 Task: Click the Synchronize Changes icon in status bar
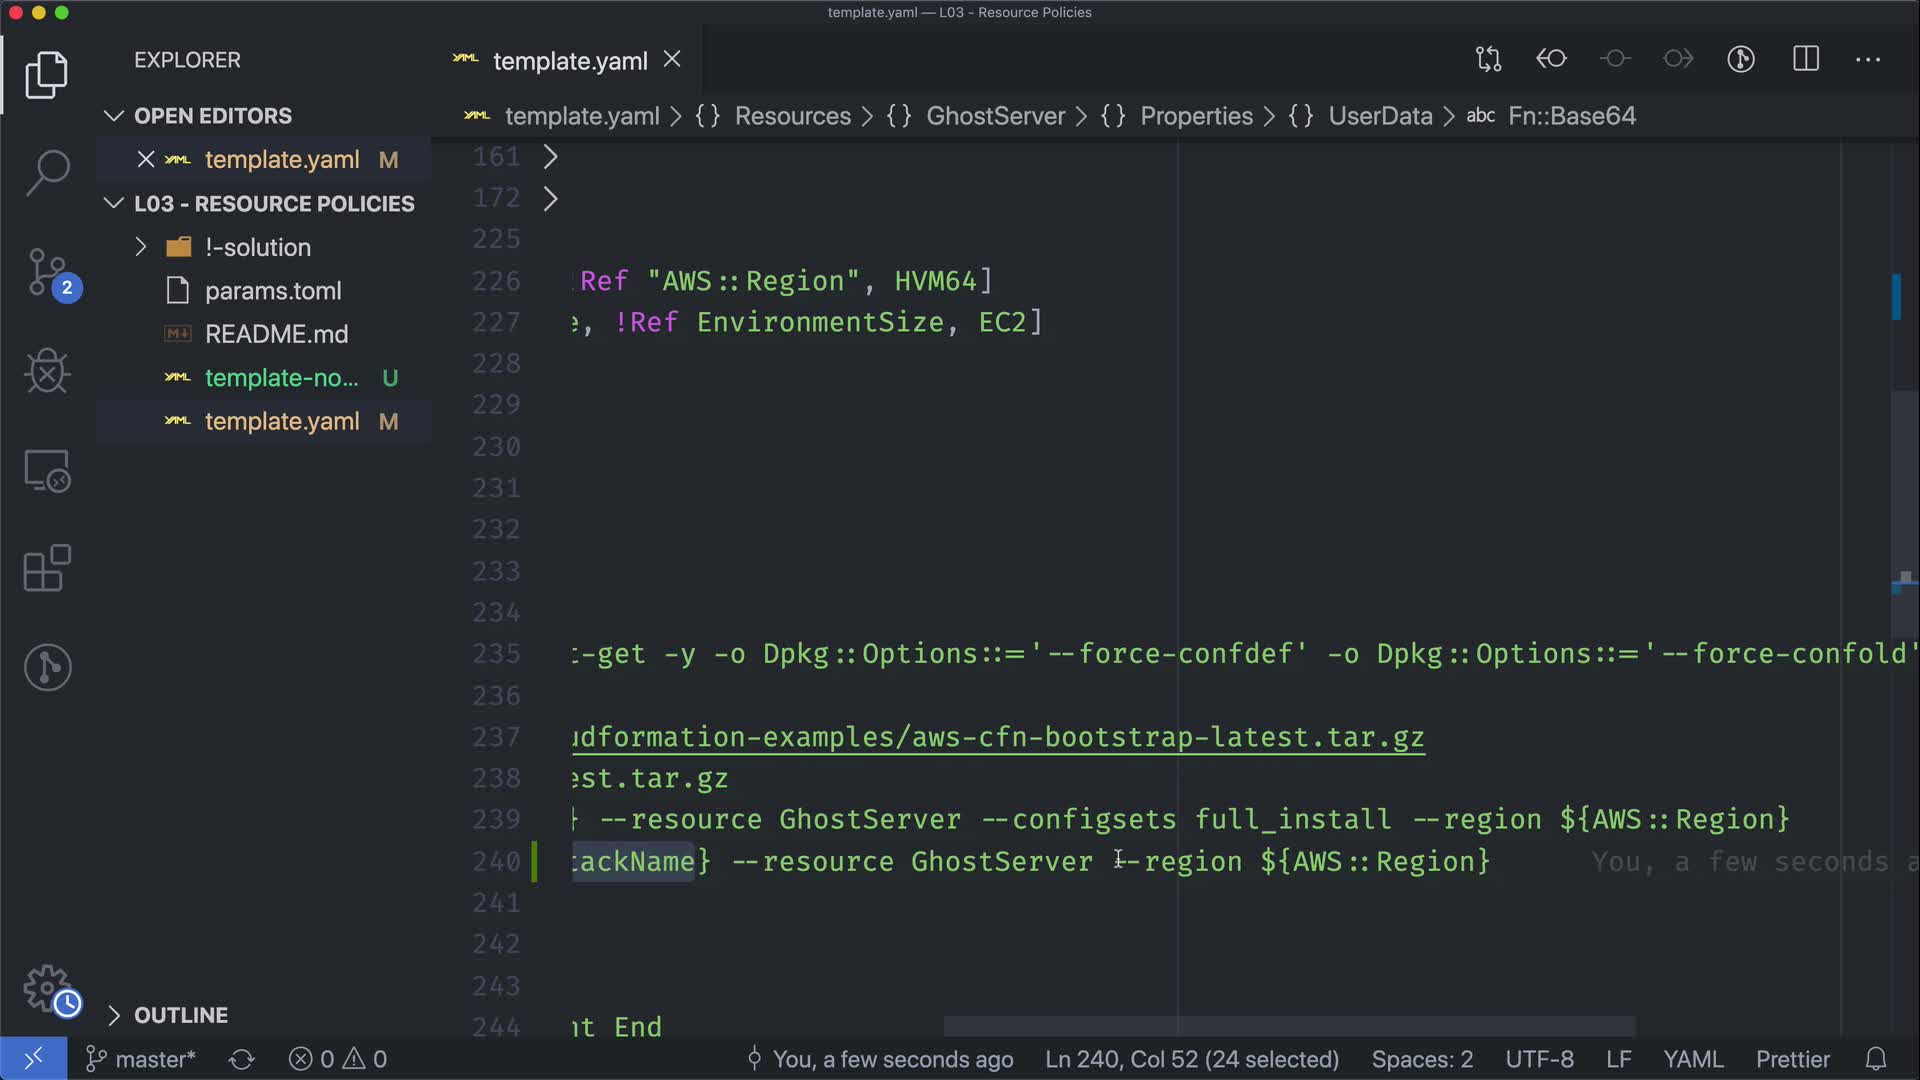click(242, 1059)
